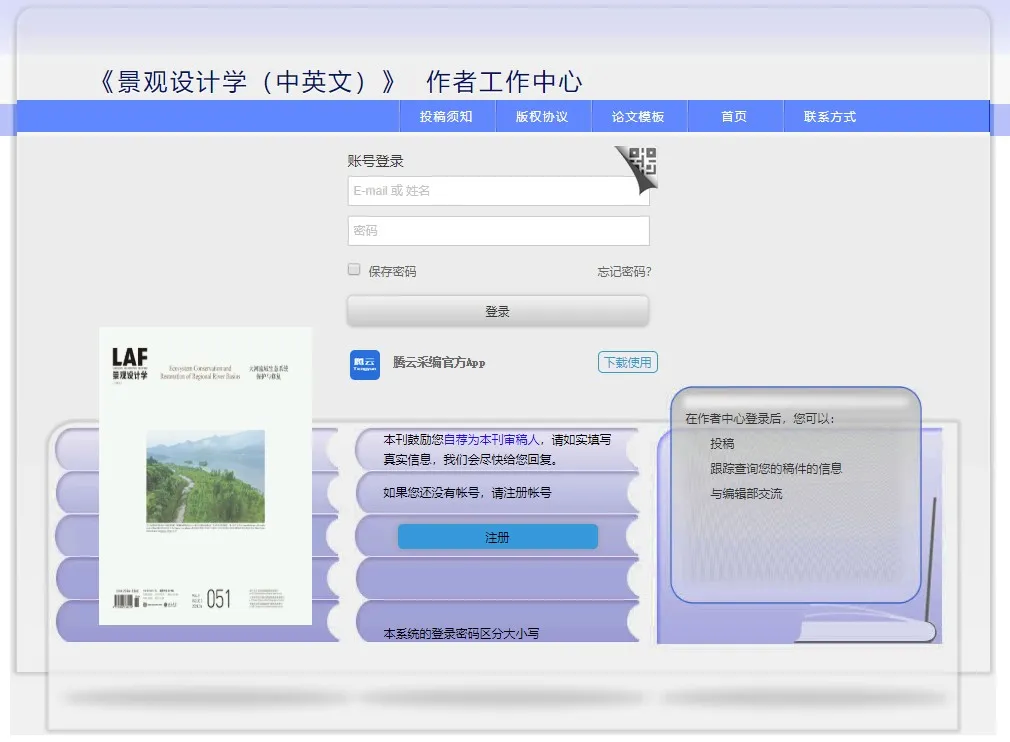The width and height of the screenshot is (1010, 742).
Task: Click the 腾云采编官方App text
Action: coord(439,363)
